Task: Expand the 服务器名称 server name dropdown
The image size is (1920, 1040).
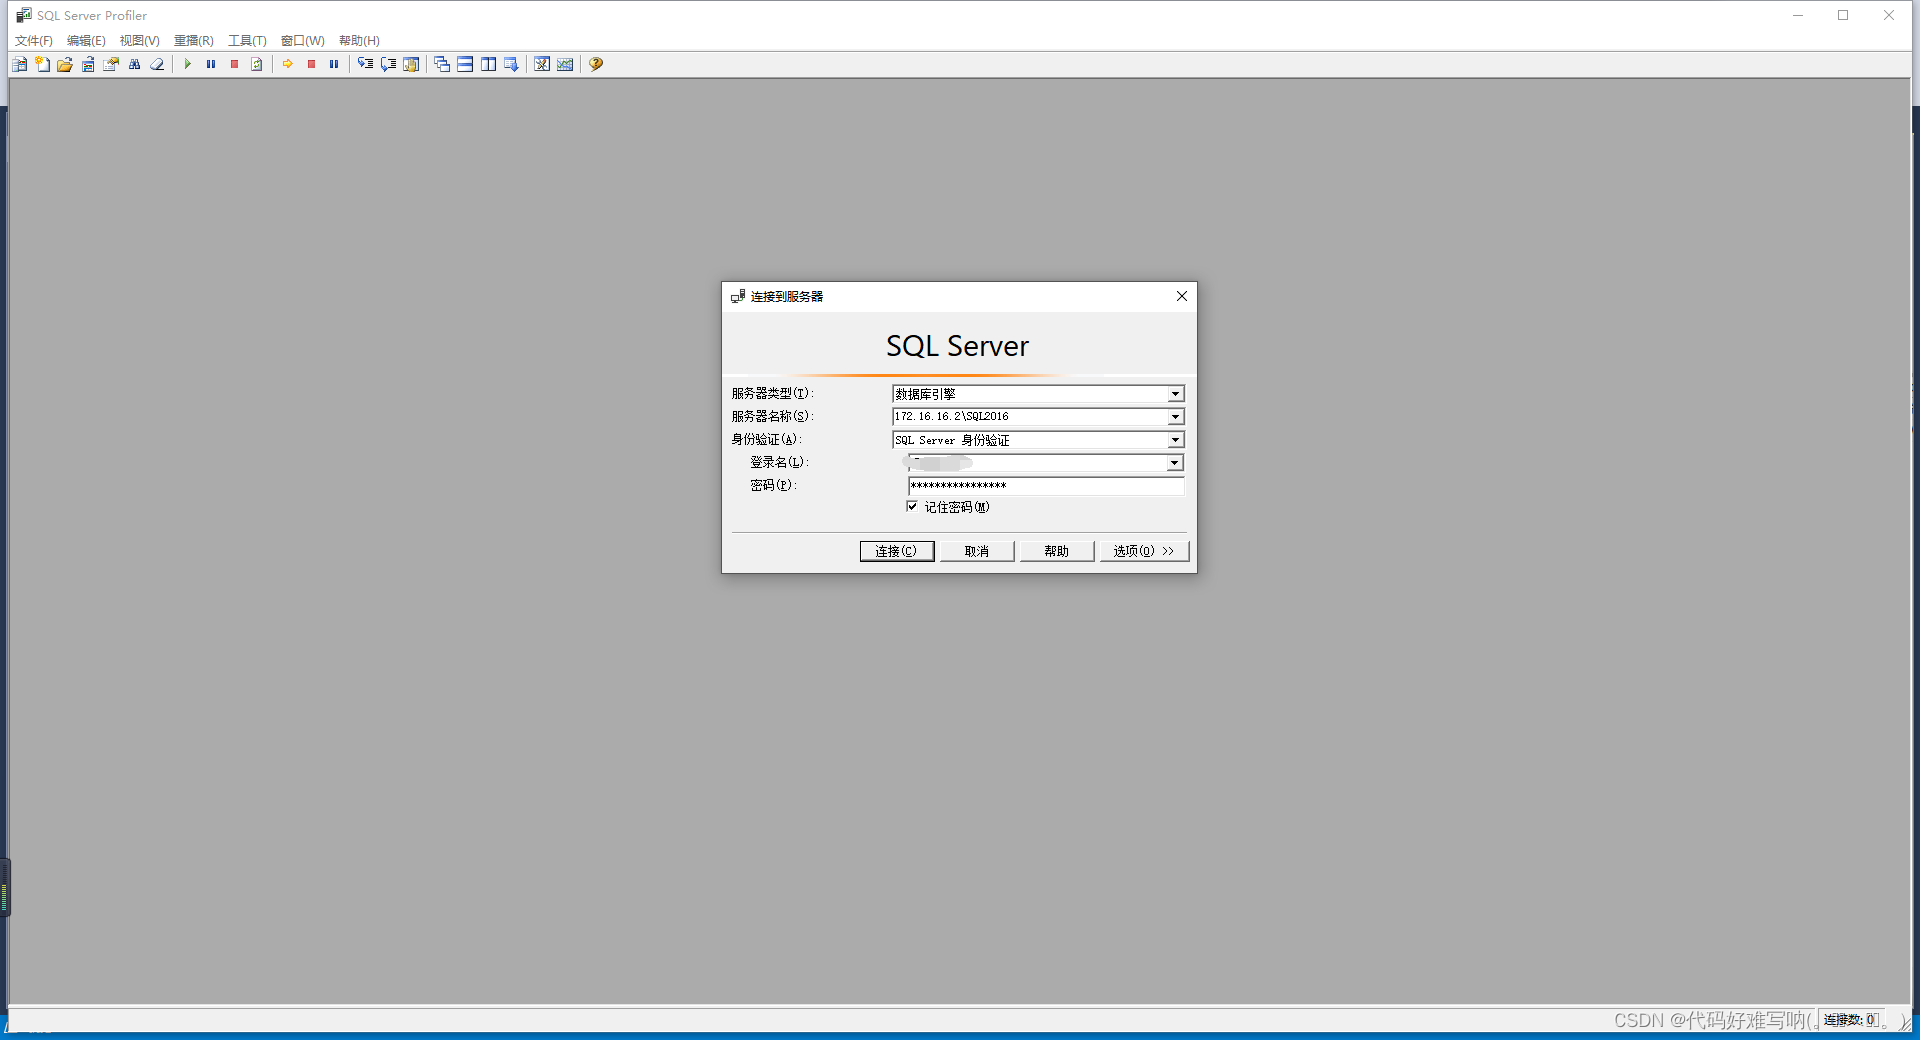Action: pyautogui.click(x=1175, y=416)
